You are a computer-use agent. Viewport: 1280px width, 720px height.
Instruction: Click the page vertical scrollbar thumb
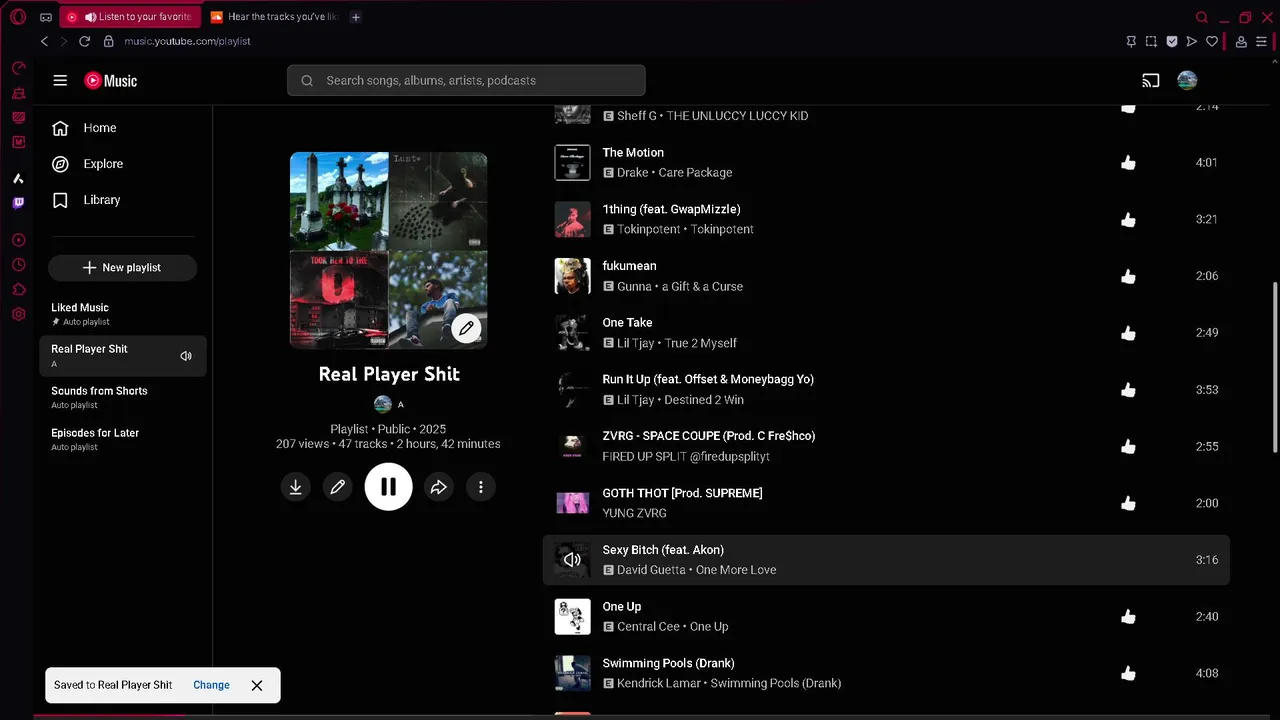1274,366
